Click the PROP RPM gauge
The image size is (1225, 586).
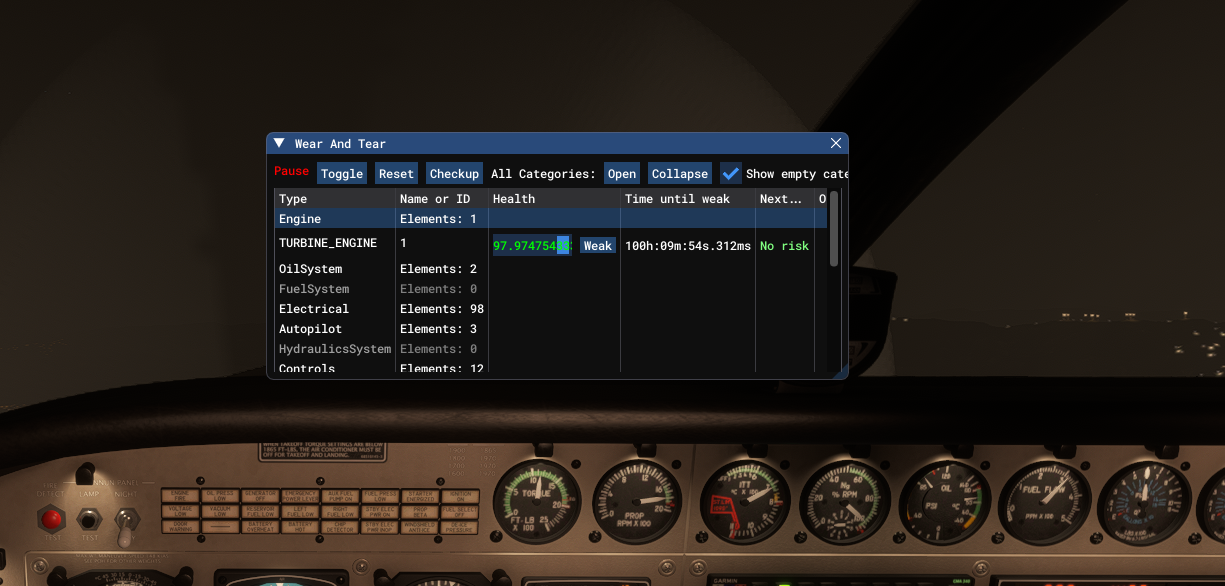coord(636,501)
